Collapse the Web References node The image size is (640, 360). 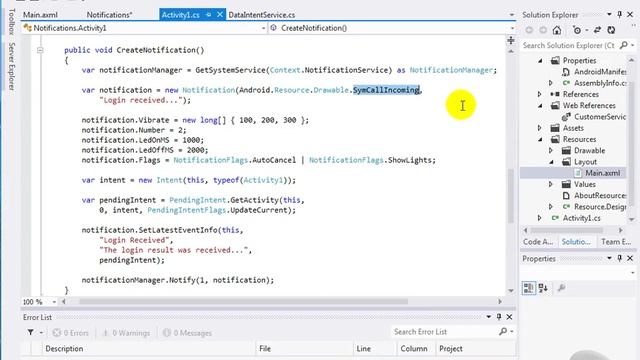click(x=540, y=106)
